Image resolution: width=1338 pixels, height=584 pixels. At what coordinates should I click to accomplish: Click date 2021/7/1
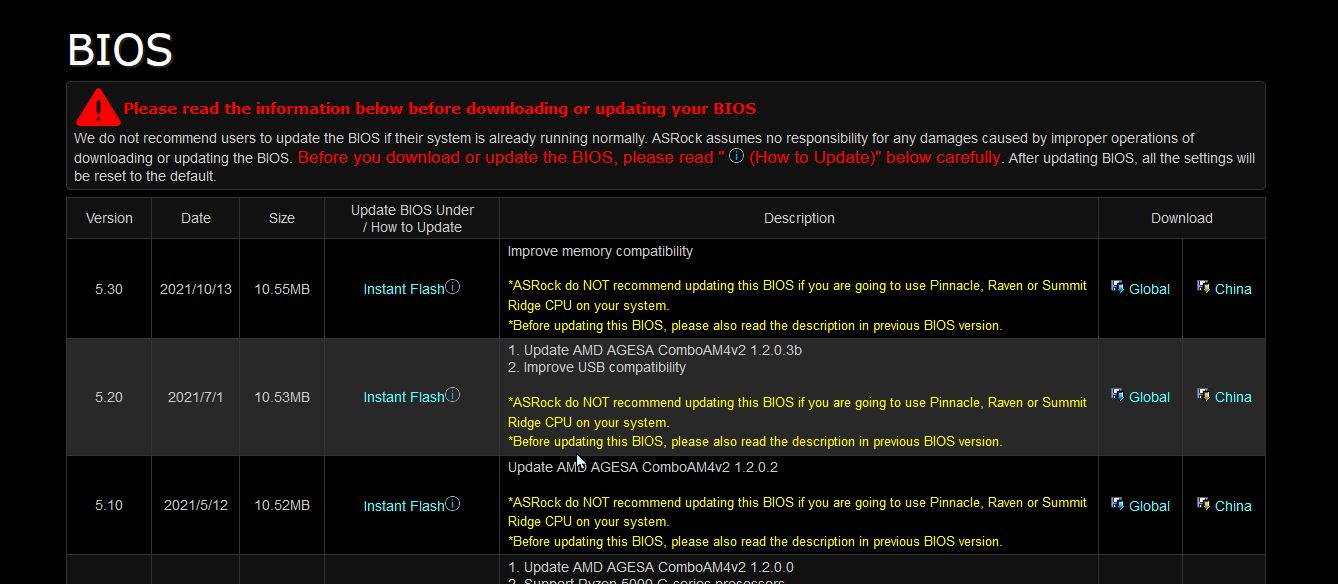click(x=196, y=397)
